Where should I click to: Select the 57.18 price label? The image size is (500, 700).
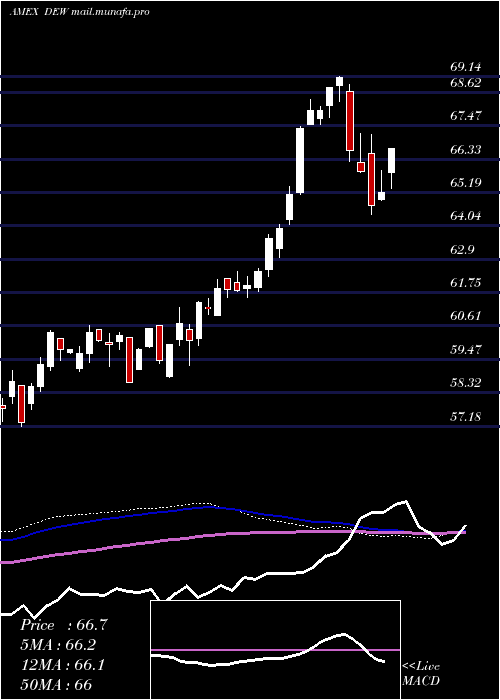(466, 417)
